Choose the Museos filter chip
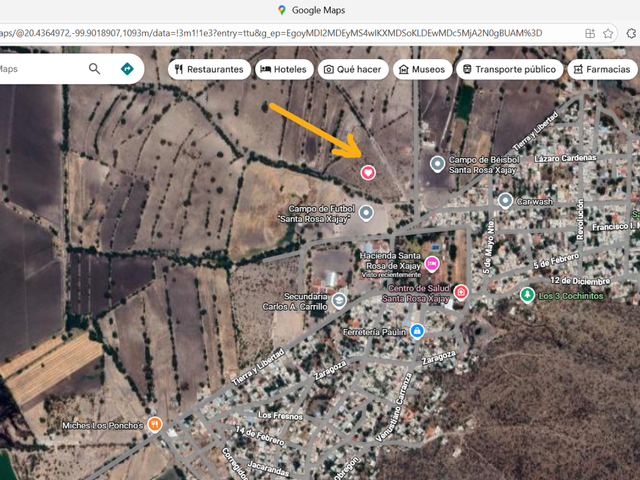 (422, 69)
